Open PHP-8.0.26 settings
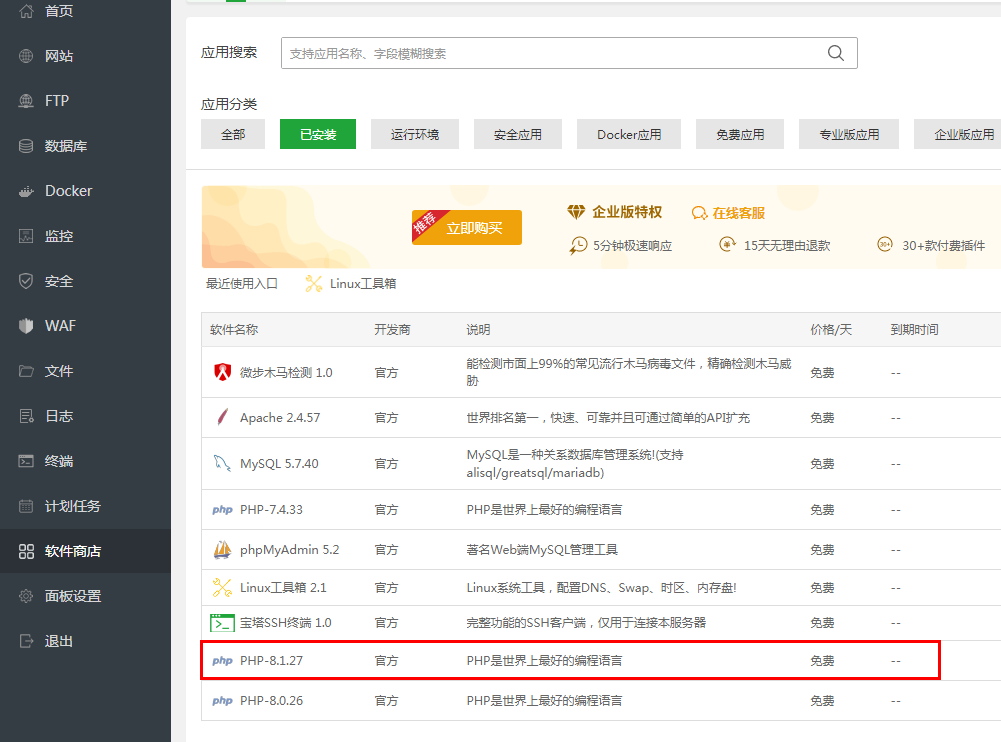 pos(271,700)
